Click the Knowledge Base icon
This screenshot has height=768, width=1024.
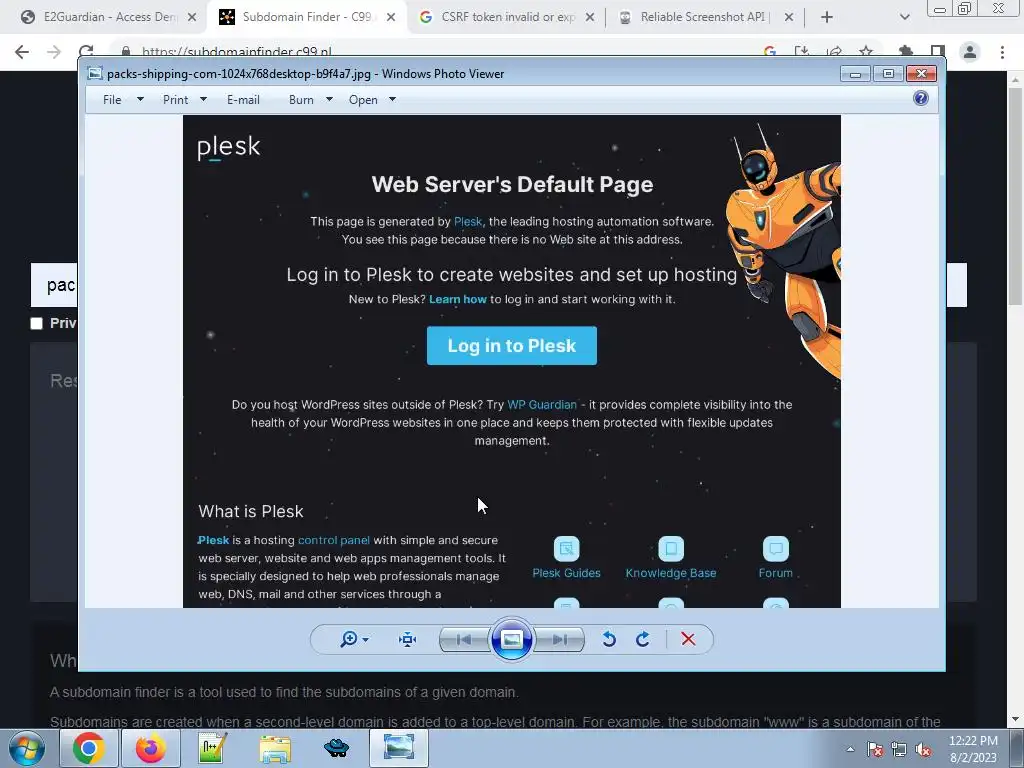[671, 549]
